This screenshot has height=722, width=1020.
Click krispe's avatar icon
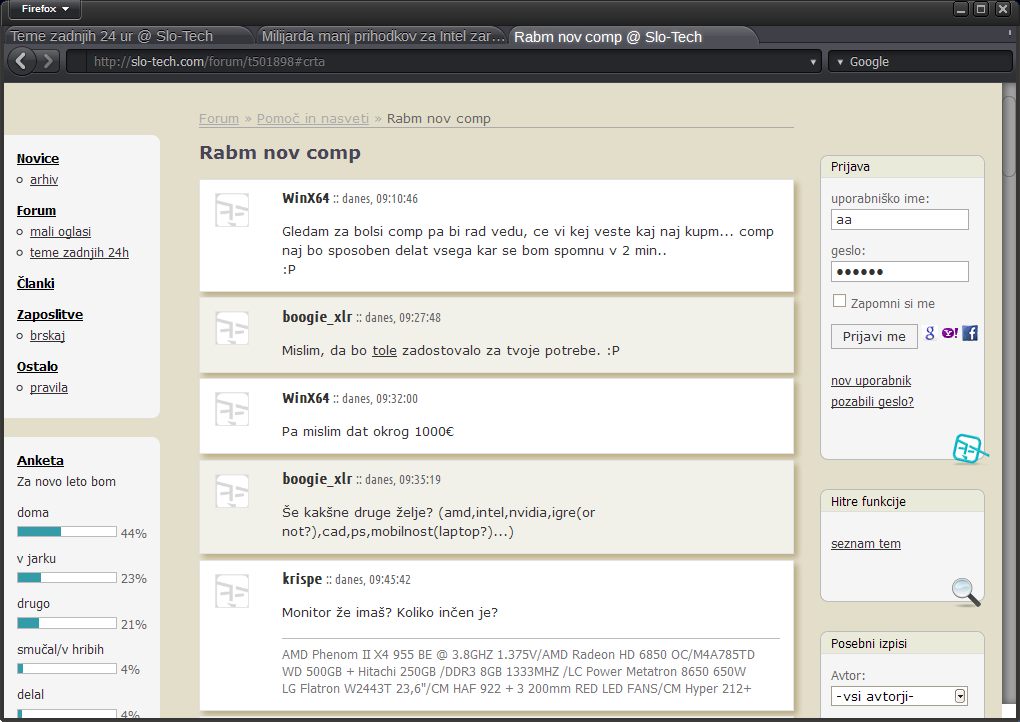pyautogui.click(x=232, y=591)
